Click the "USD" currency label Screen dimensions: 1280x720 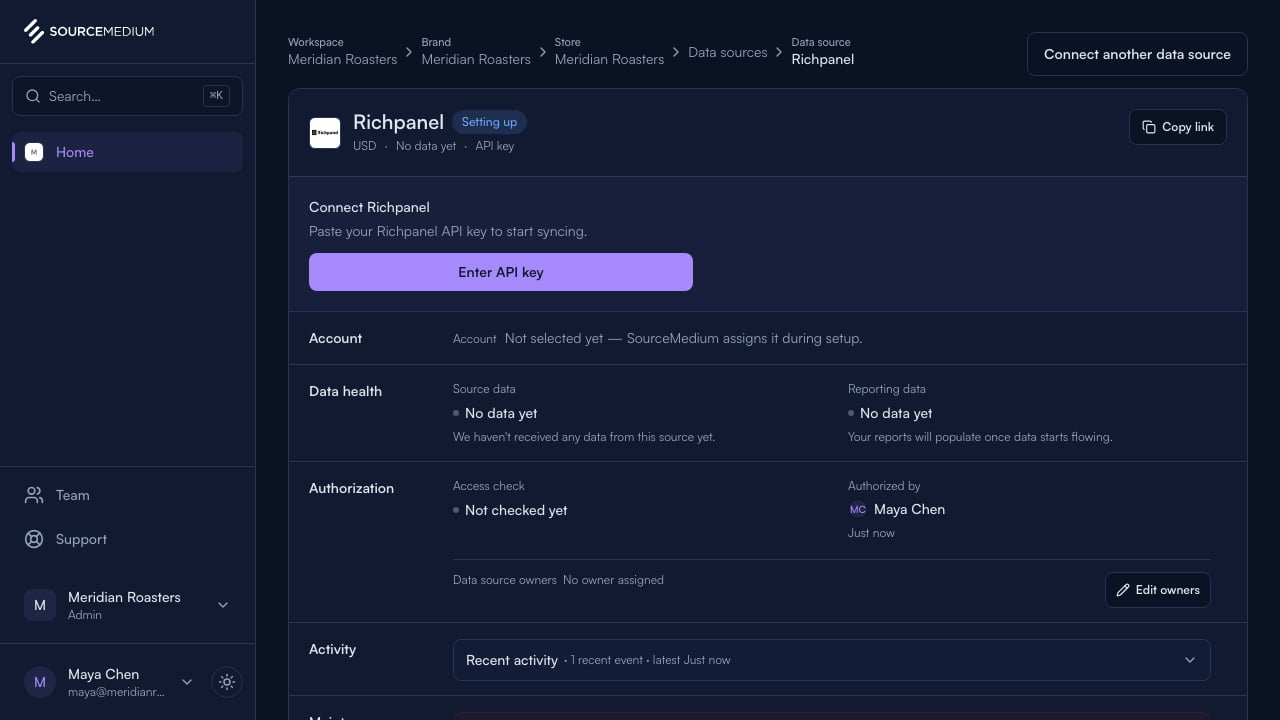click(x=365, y=146)
